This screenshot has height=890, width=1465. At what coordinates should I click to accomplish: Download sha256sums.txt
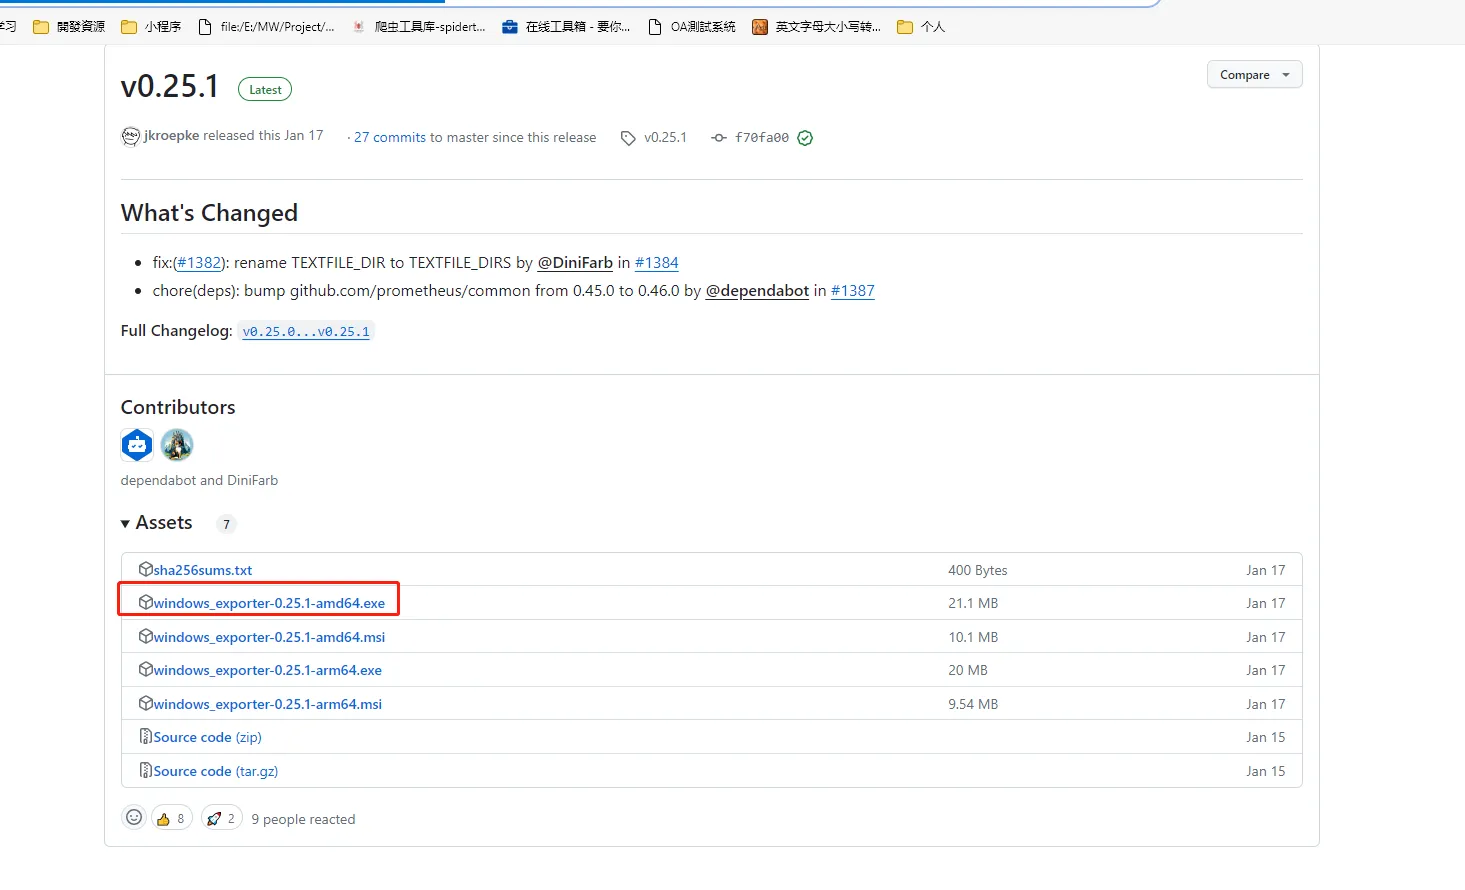203,570
